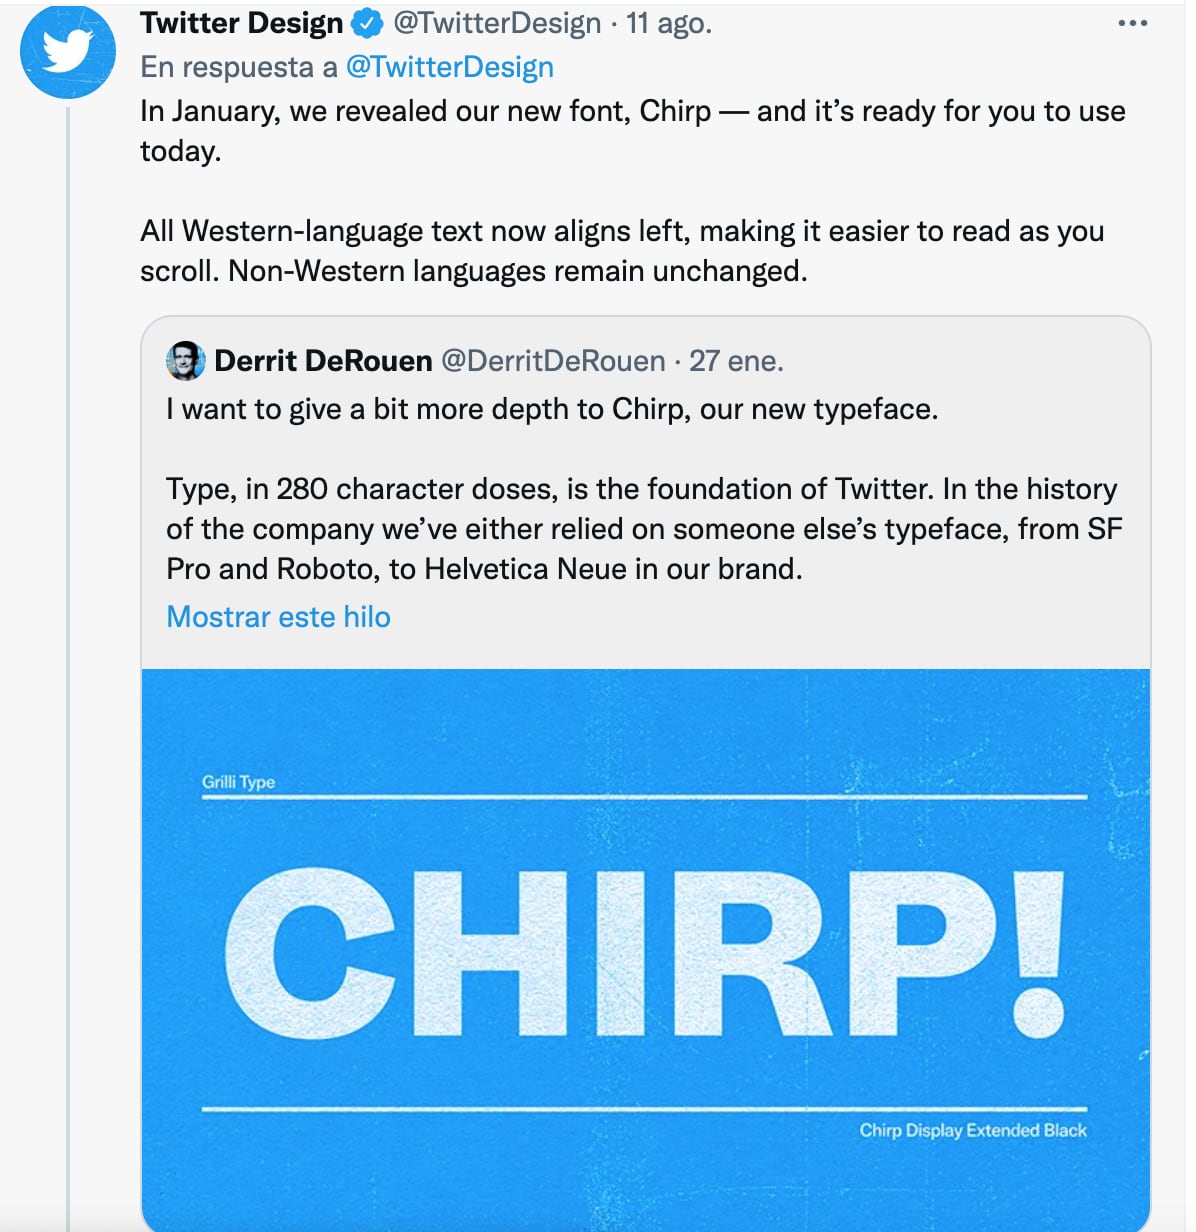
Task: Click Derrit DeRouen's profile picture
Action: click(x=185, y=362)
